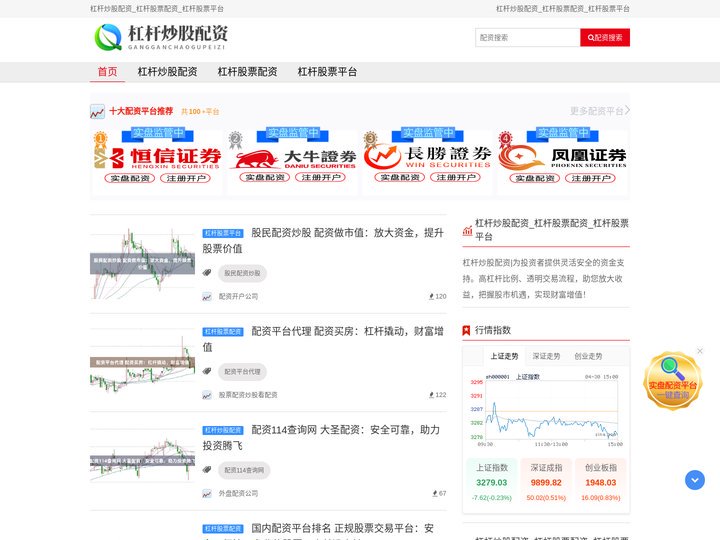Click the 凤凰证券 banner logo

point(562,157)
